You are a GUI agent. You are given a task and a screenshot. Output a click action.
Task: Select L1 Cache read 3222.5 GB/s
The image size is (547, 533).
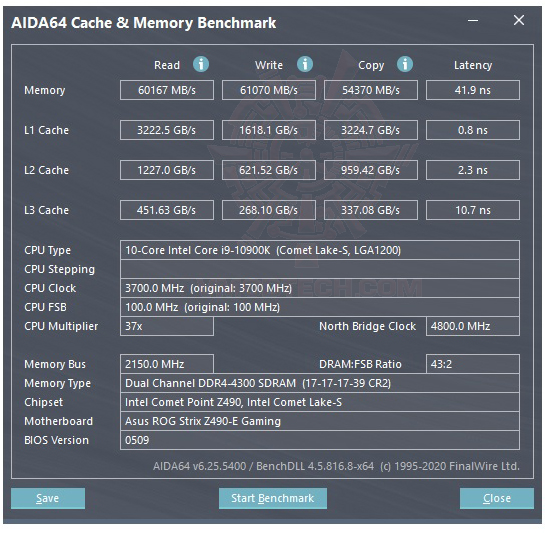click(167, 130)
